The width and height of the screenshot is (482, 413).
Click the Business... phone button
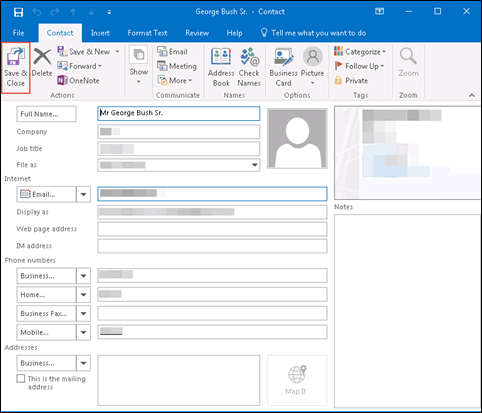46,276
